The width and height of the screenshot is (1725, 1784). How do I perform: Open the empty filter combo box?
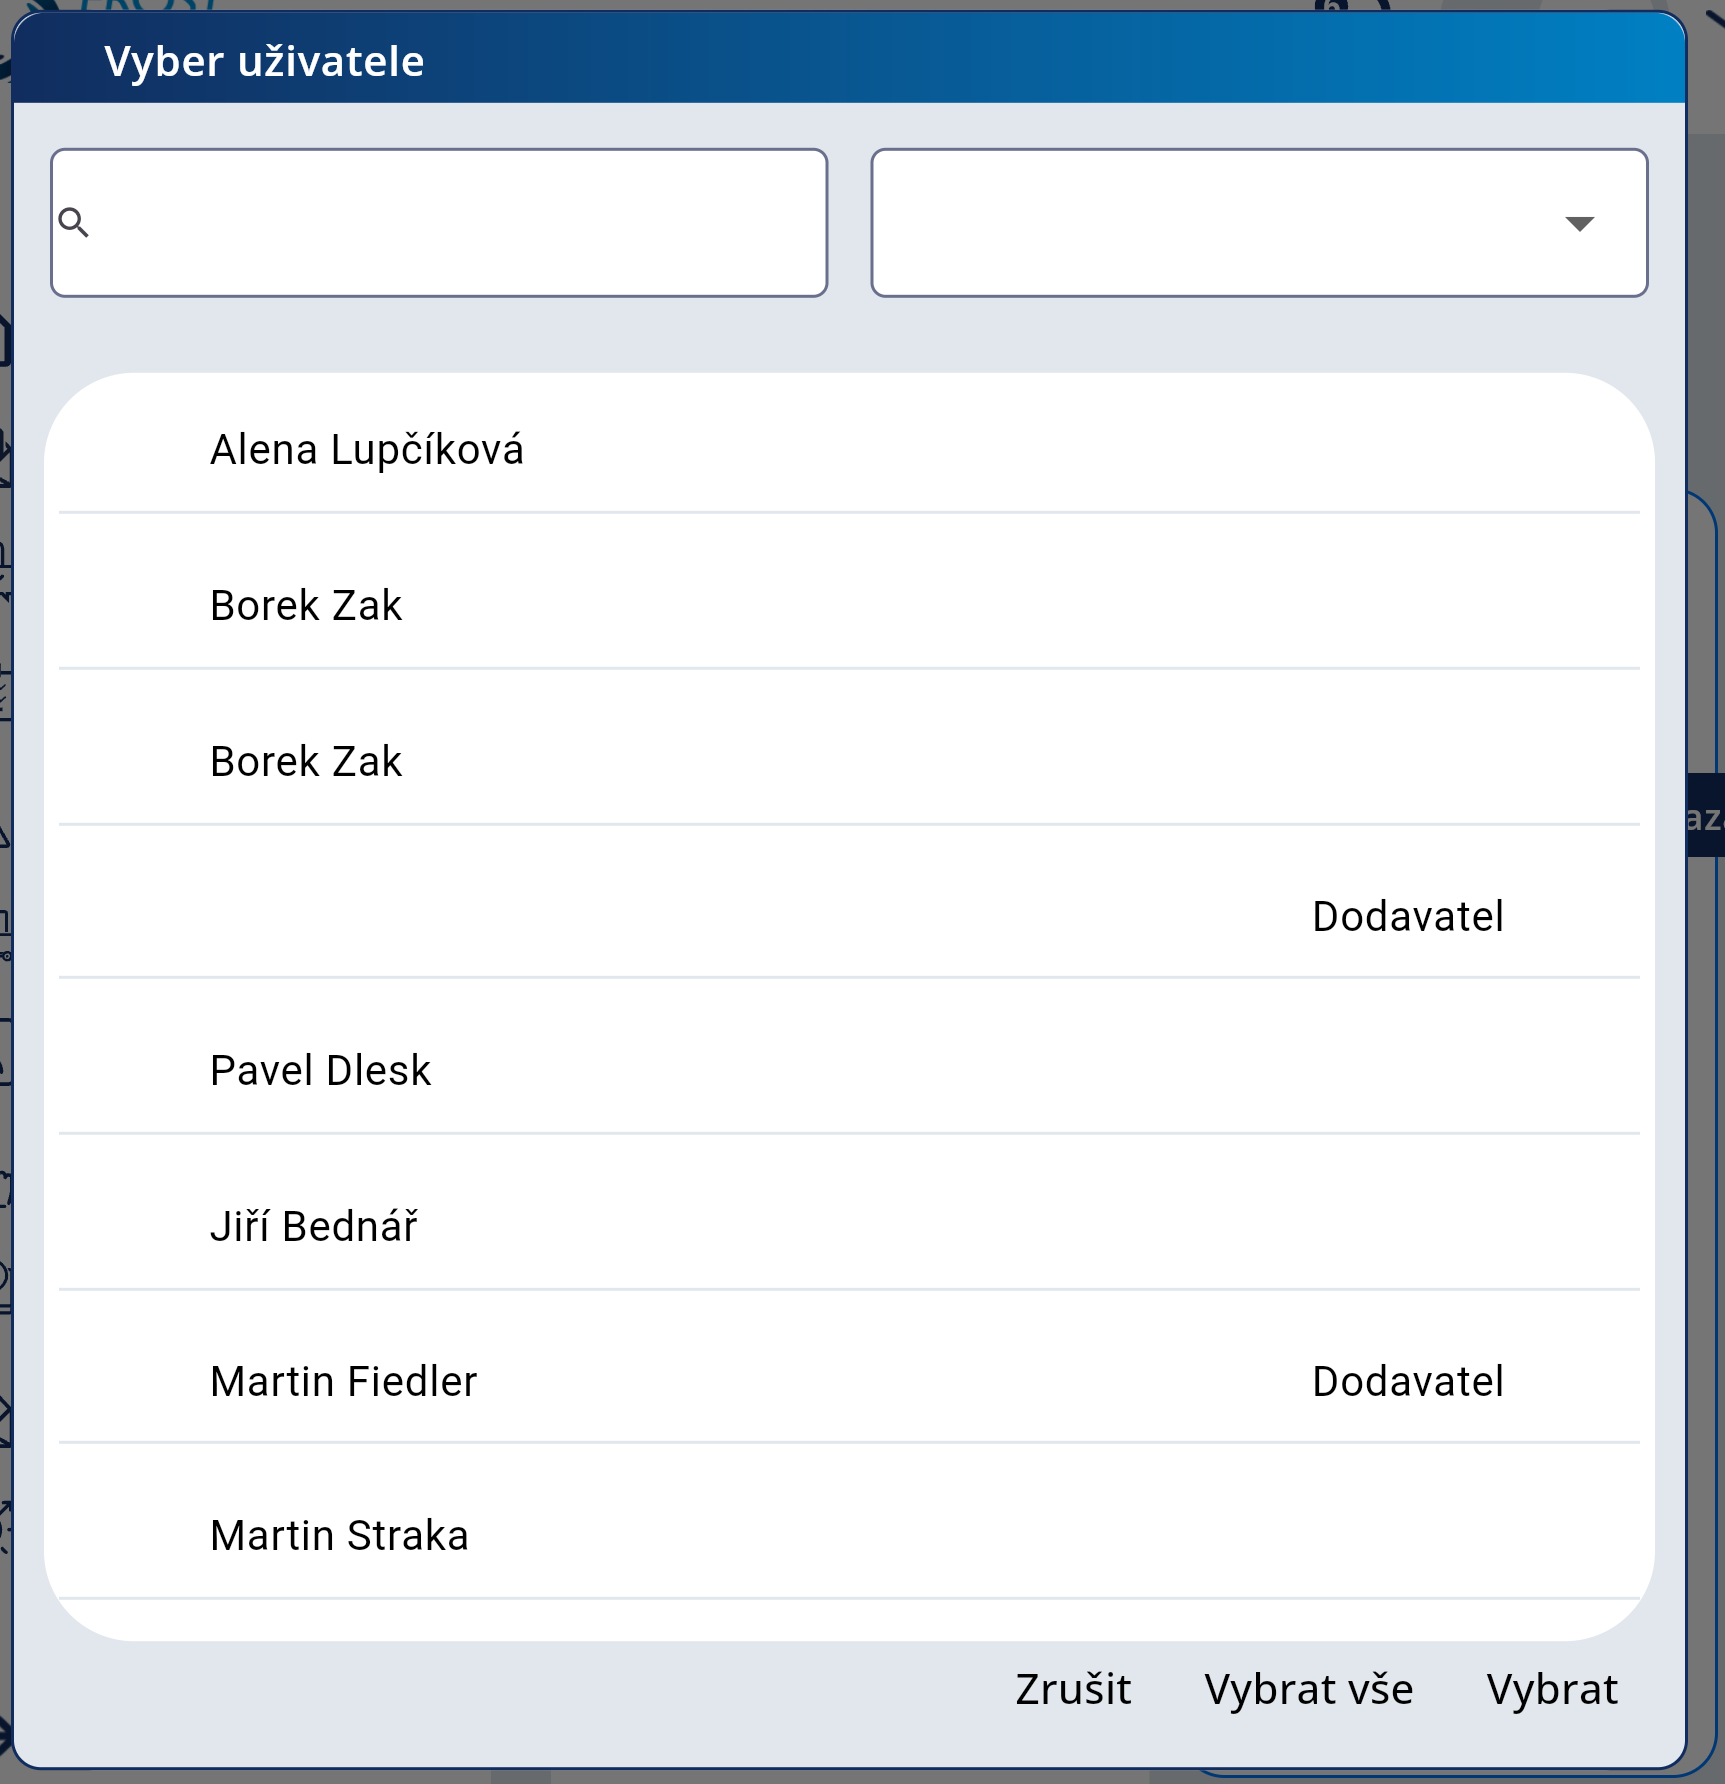pyautogui.click(x=1200, y=222)
